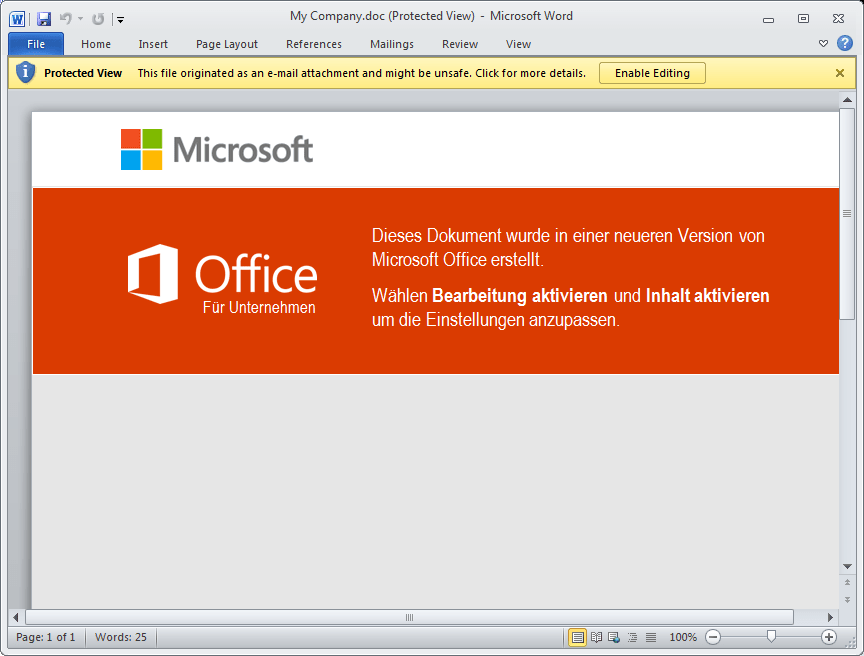Screen dimensions: 864x656
Task: Click the vertical scrollbar up arrow
Action: [x=847, y=100]
